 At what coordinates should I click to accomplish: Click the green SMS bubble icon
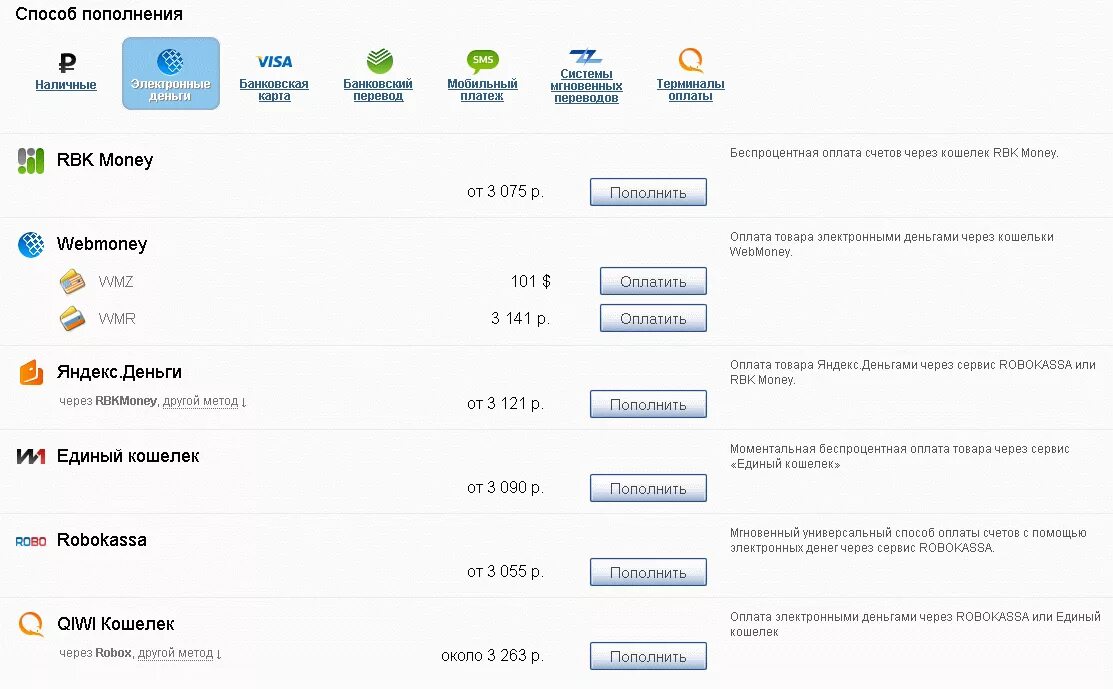(483, 61)
